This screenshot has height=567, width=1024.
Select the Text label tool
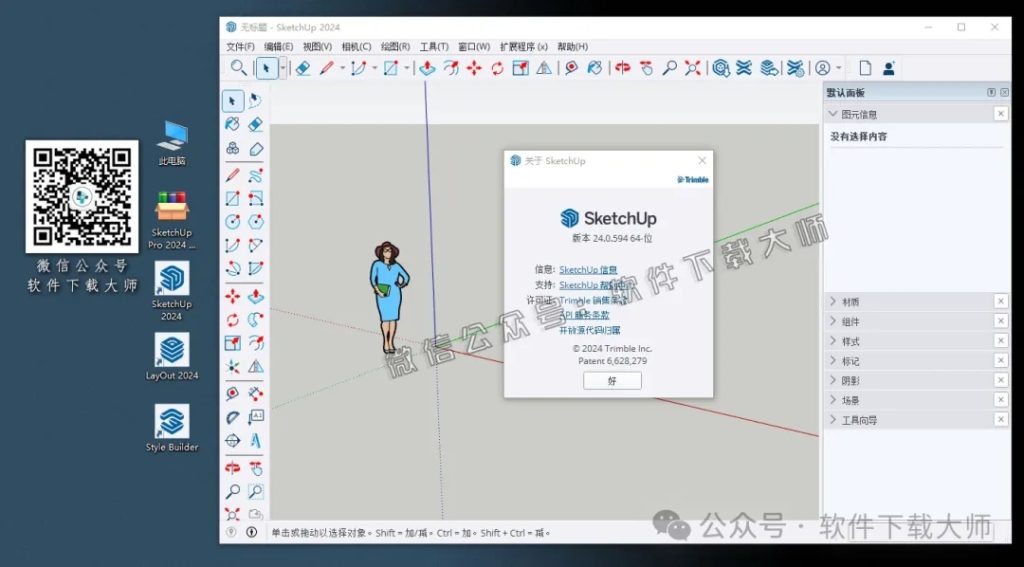[x=255, y=417]
